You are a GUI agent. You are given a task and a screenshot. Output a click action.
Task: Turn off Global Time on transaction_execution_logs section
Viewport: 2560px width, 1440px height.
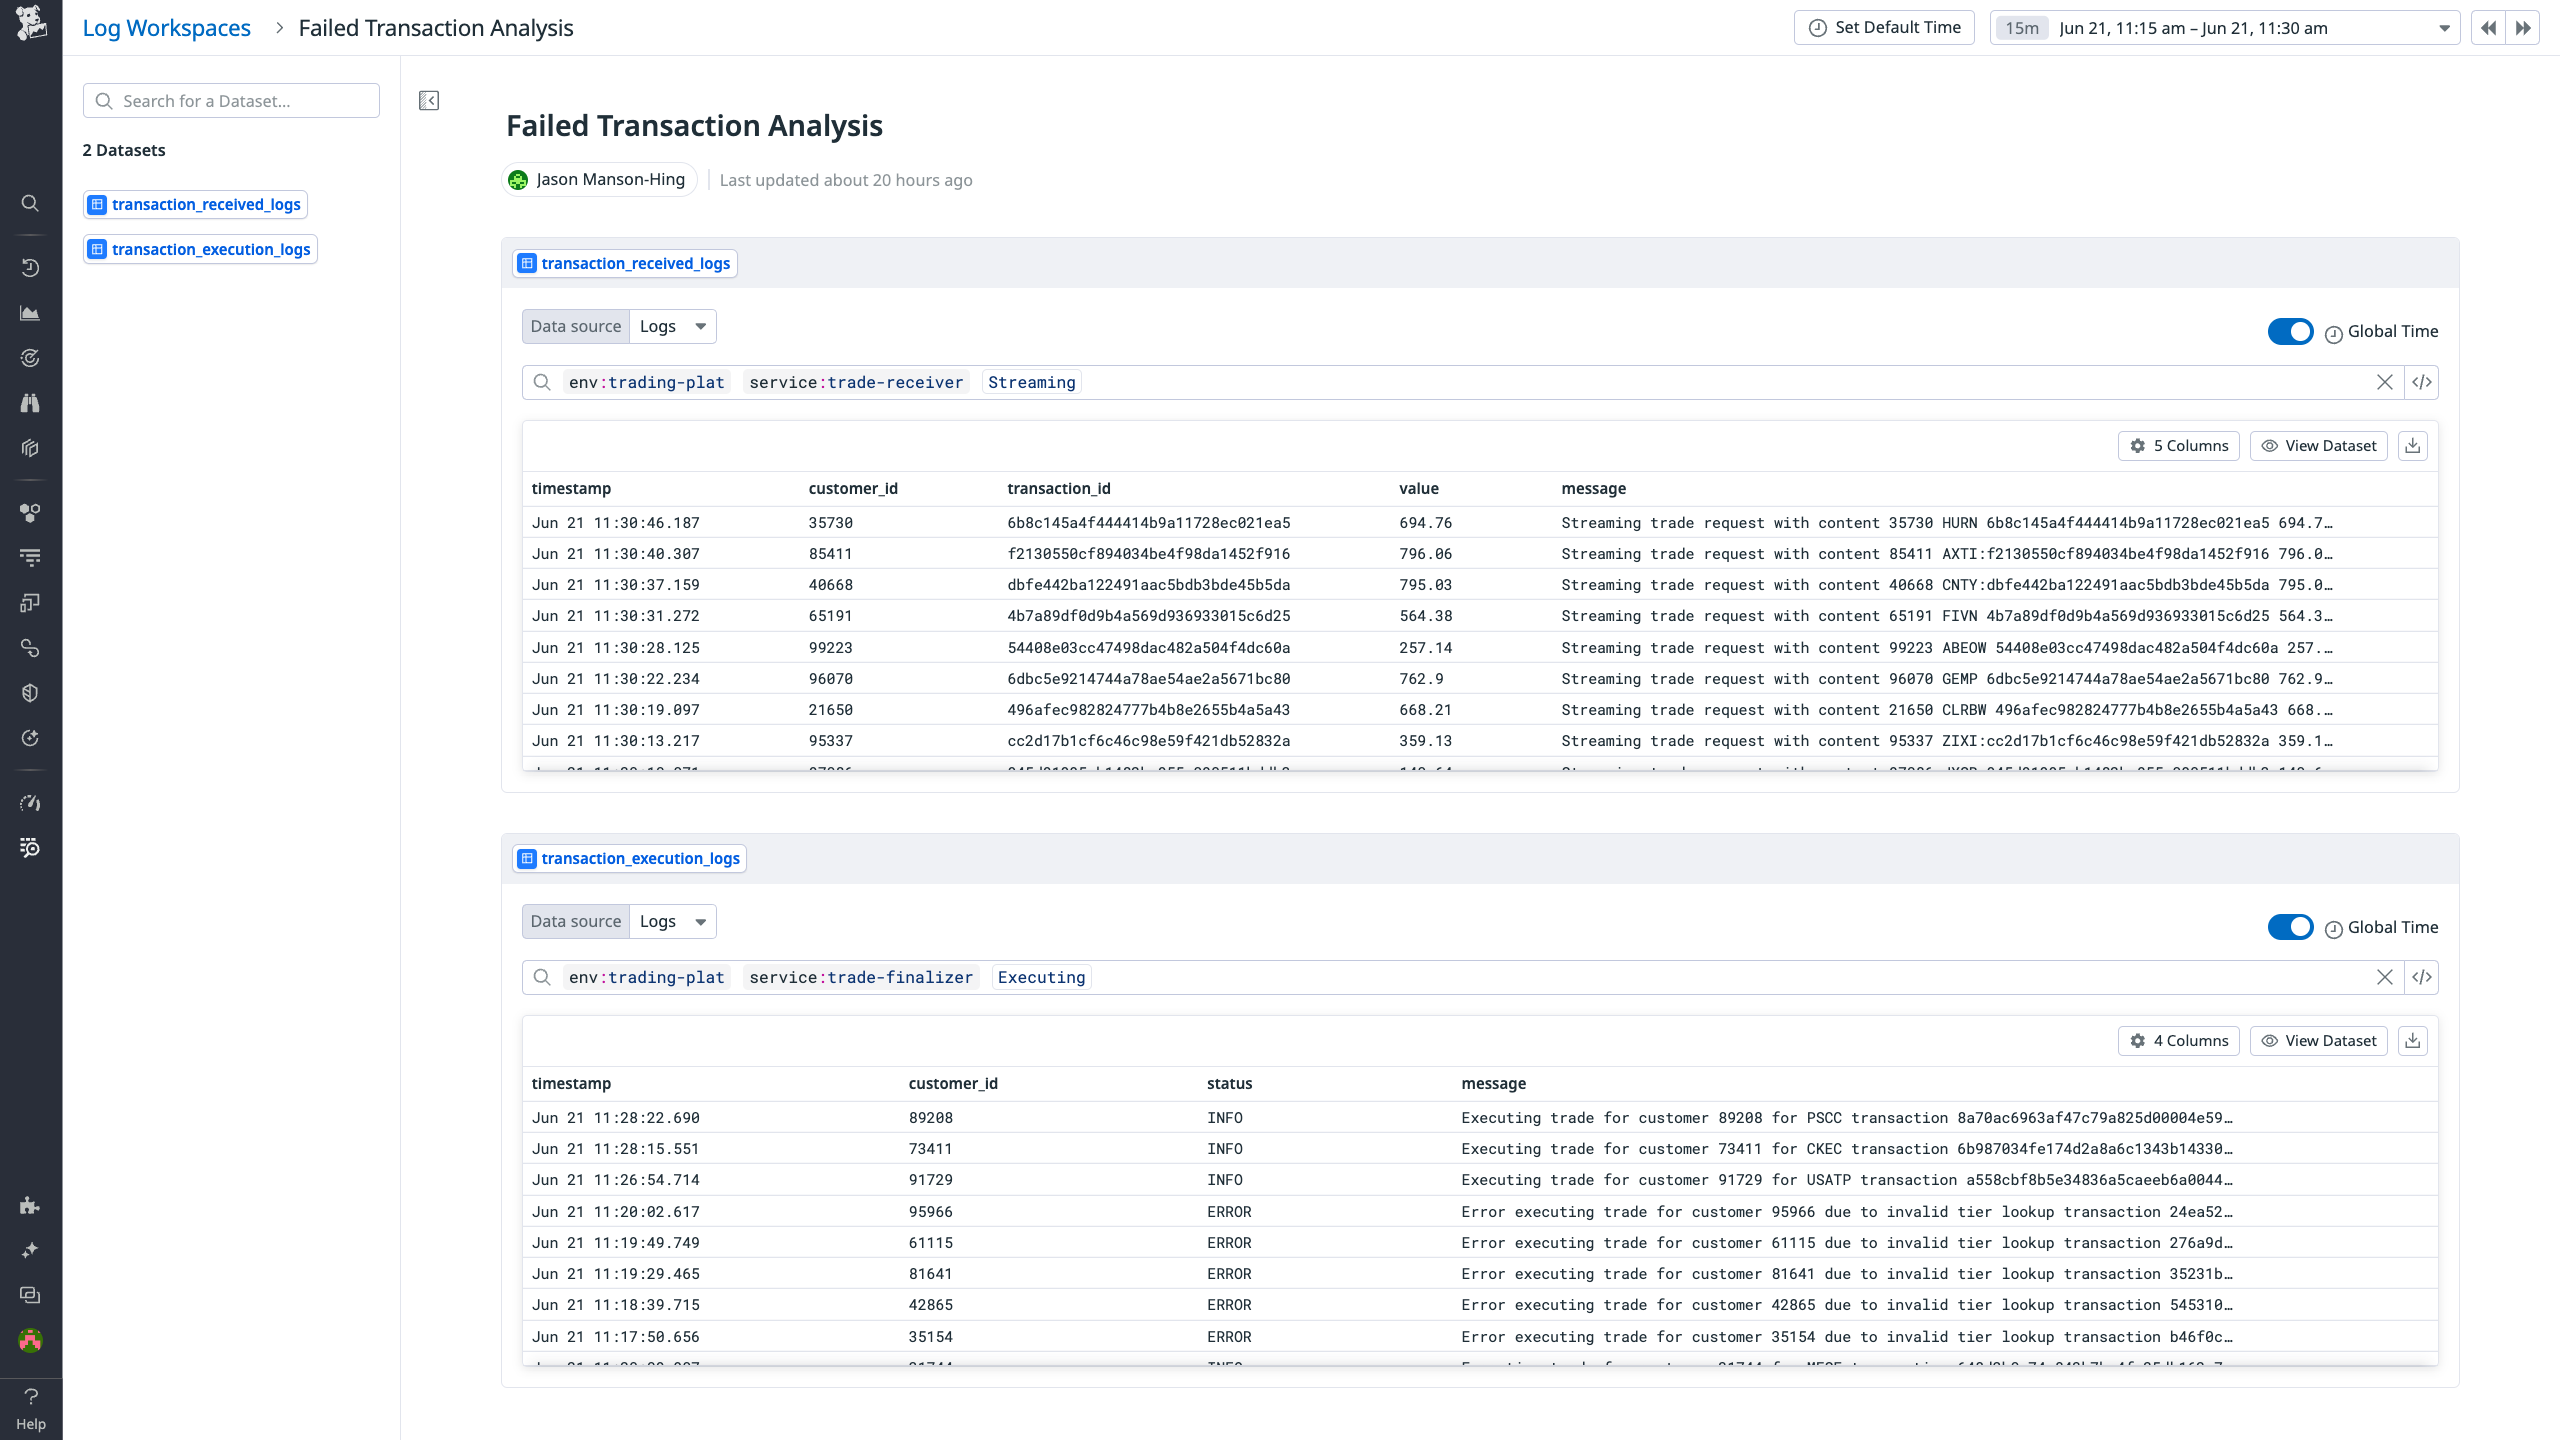pos(2291,927)
